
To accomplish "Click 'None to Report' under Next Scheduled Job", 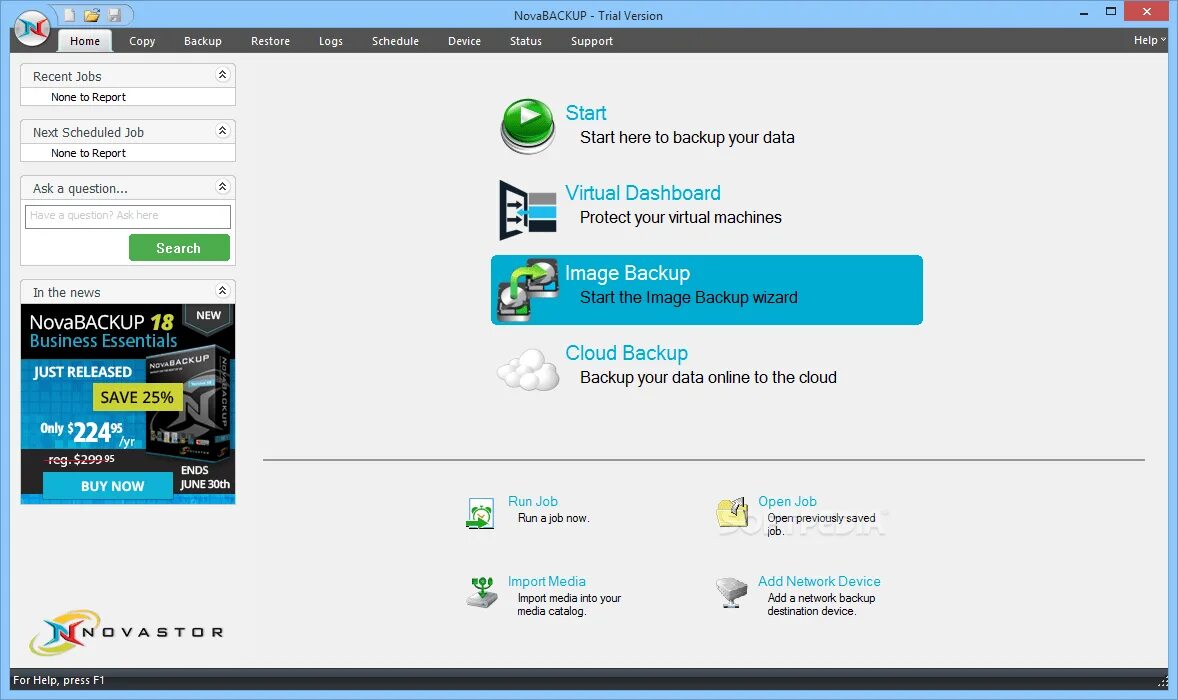I will [89, 153].
